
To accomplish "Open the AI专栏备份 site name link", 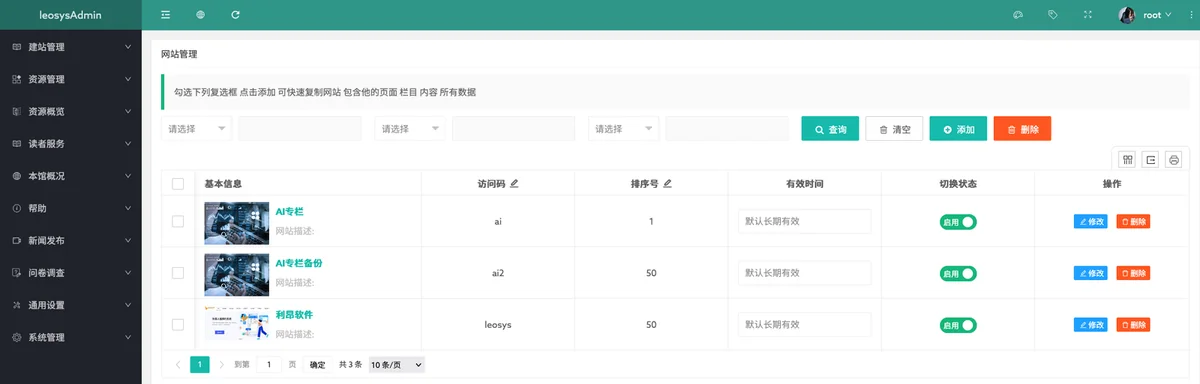I will 299,263.
